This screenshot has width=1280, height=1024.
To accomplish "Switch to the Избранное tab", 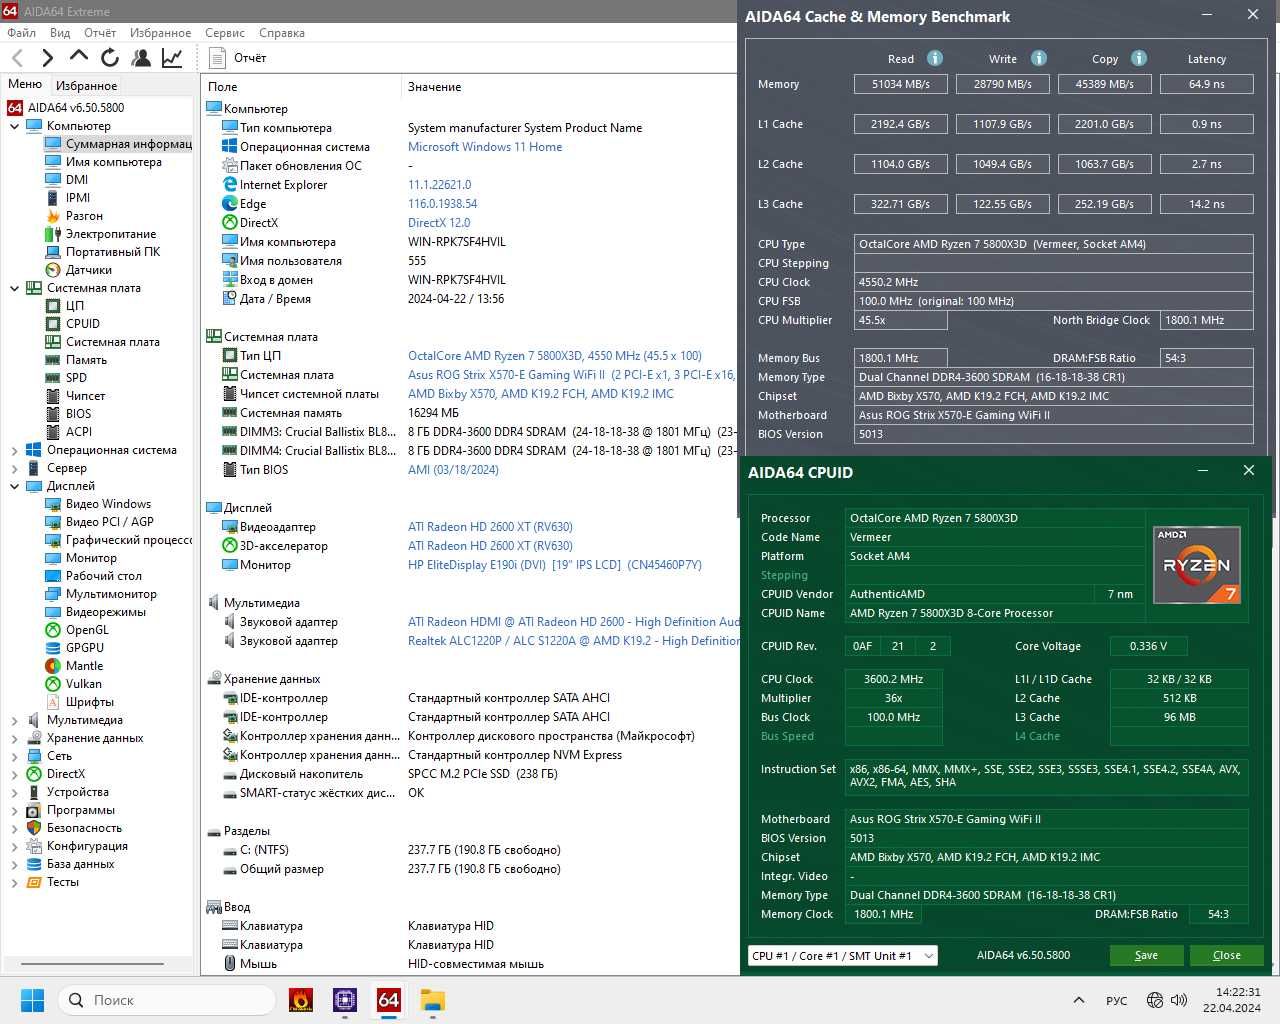I will coord(87,86).
